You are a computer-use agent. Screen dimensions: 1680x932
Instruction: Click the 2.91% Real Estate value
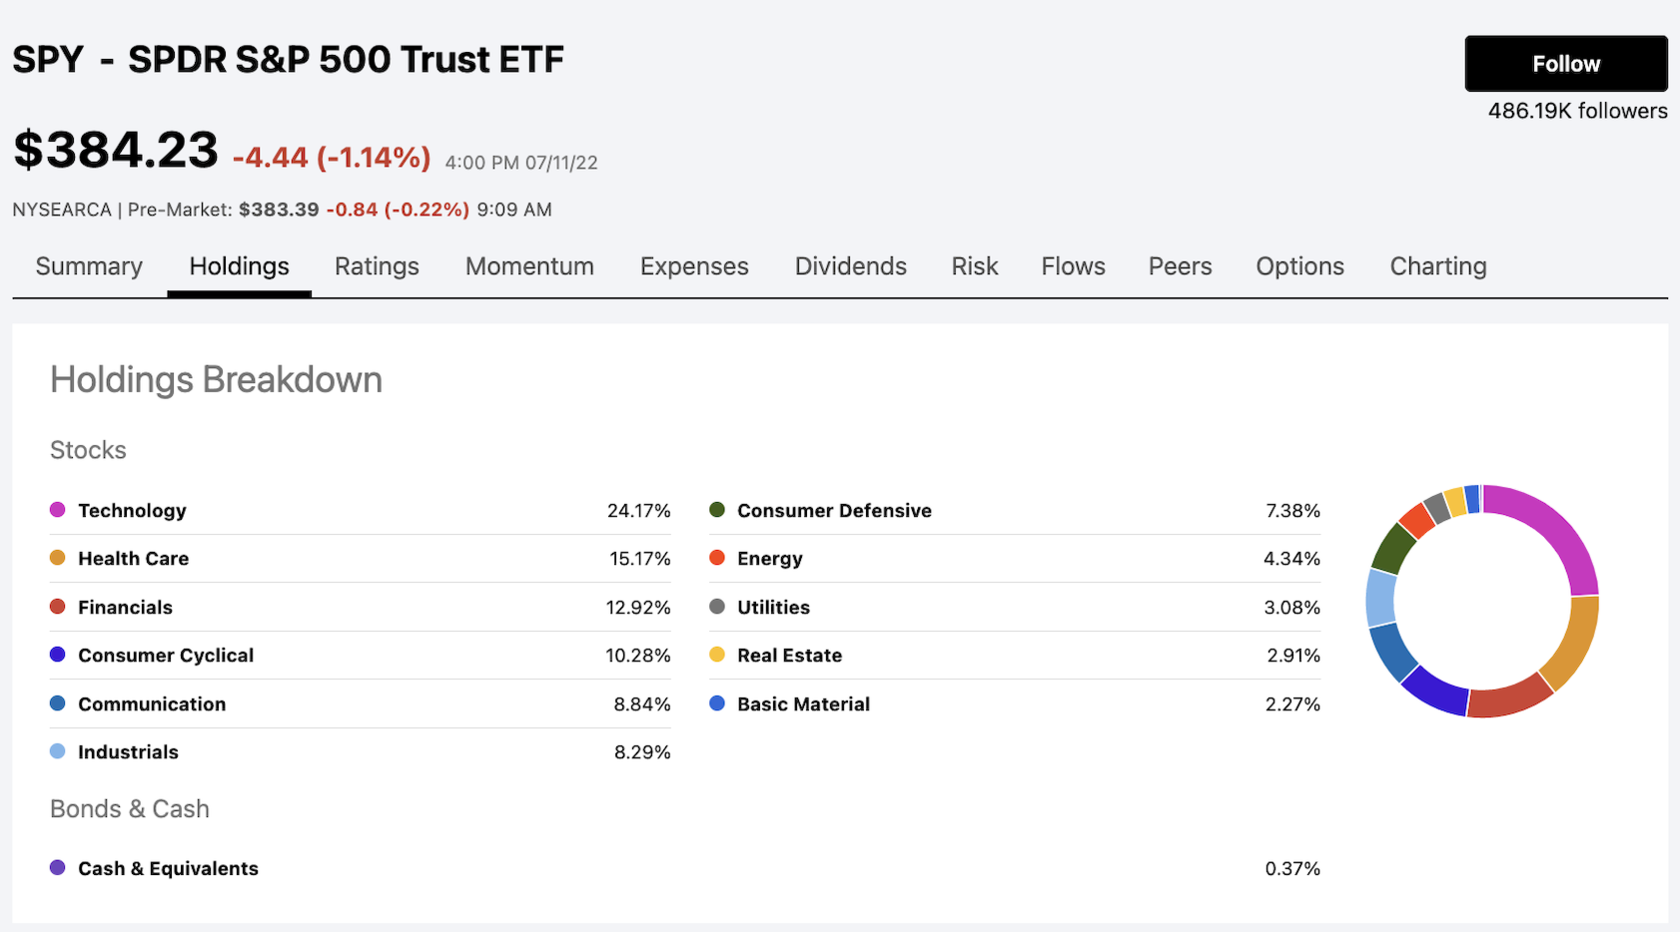coord(1294,655)
